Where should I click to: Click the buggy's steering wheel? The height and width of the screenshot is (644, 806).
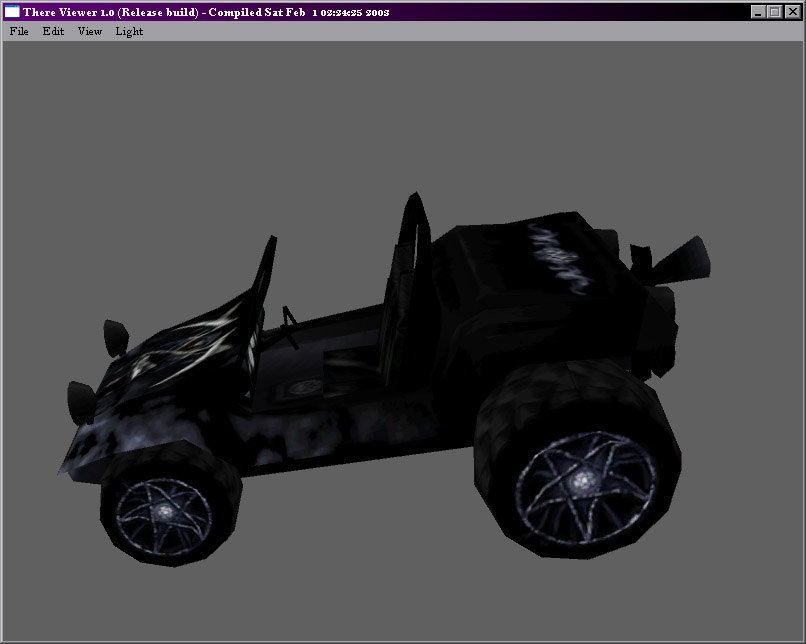(x=291, y=326)
